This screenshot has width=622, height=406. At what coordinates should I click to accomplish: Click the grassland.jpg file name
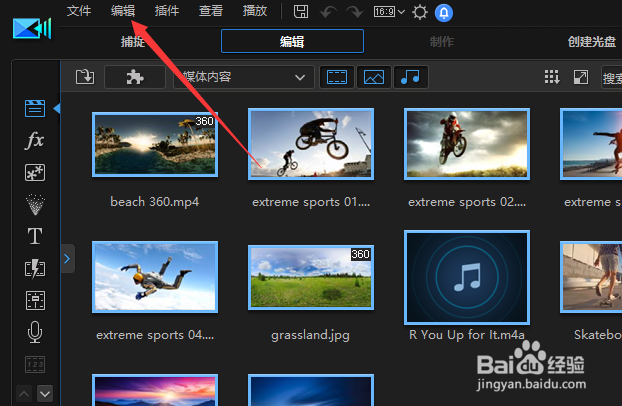click(311, 335)
